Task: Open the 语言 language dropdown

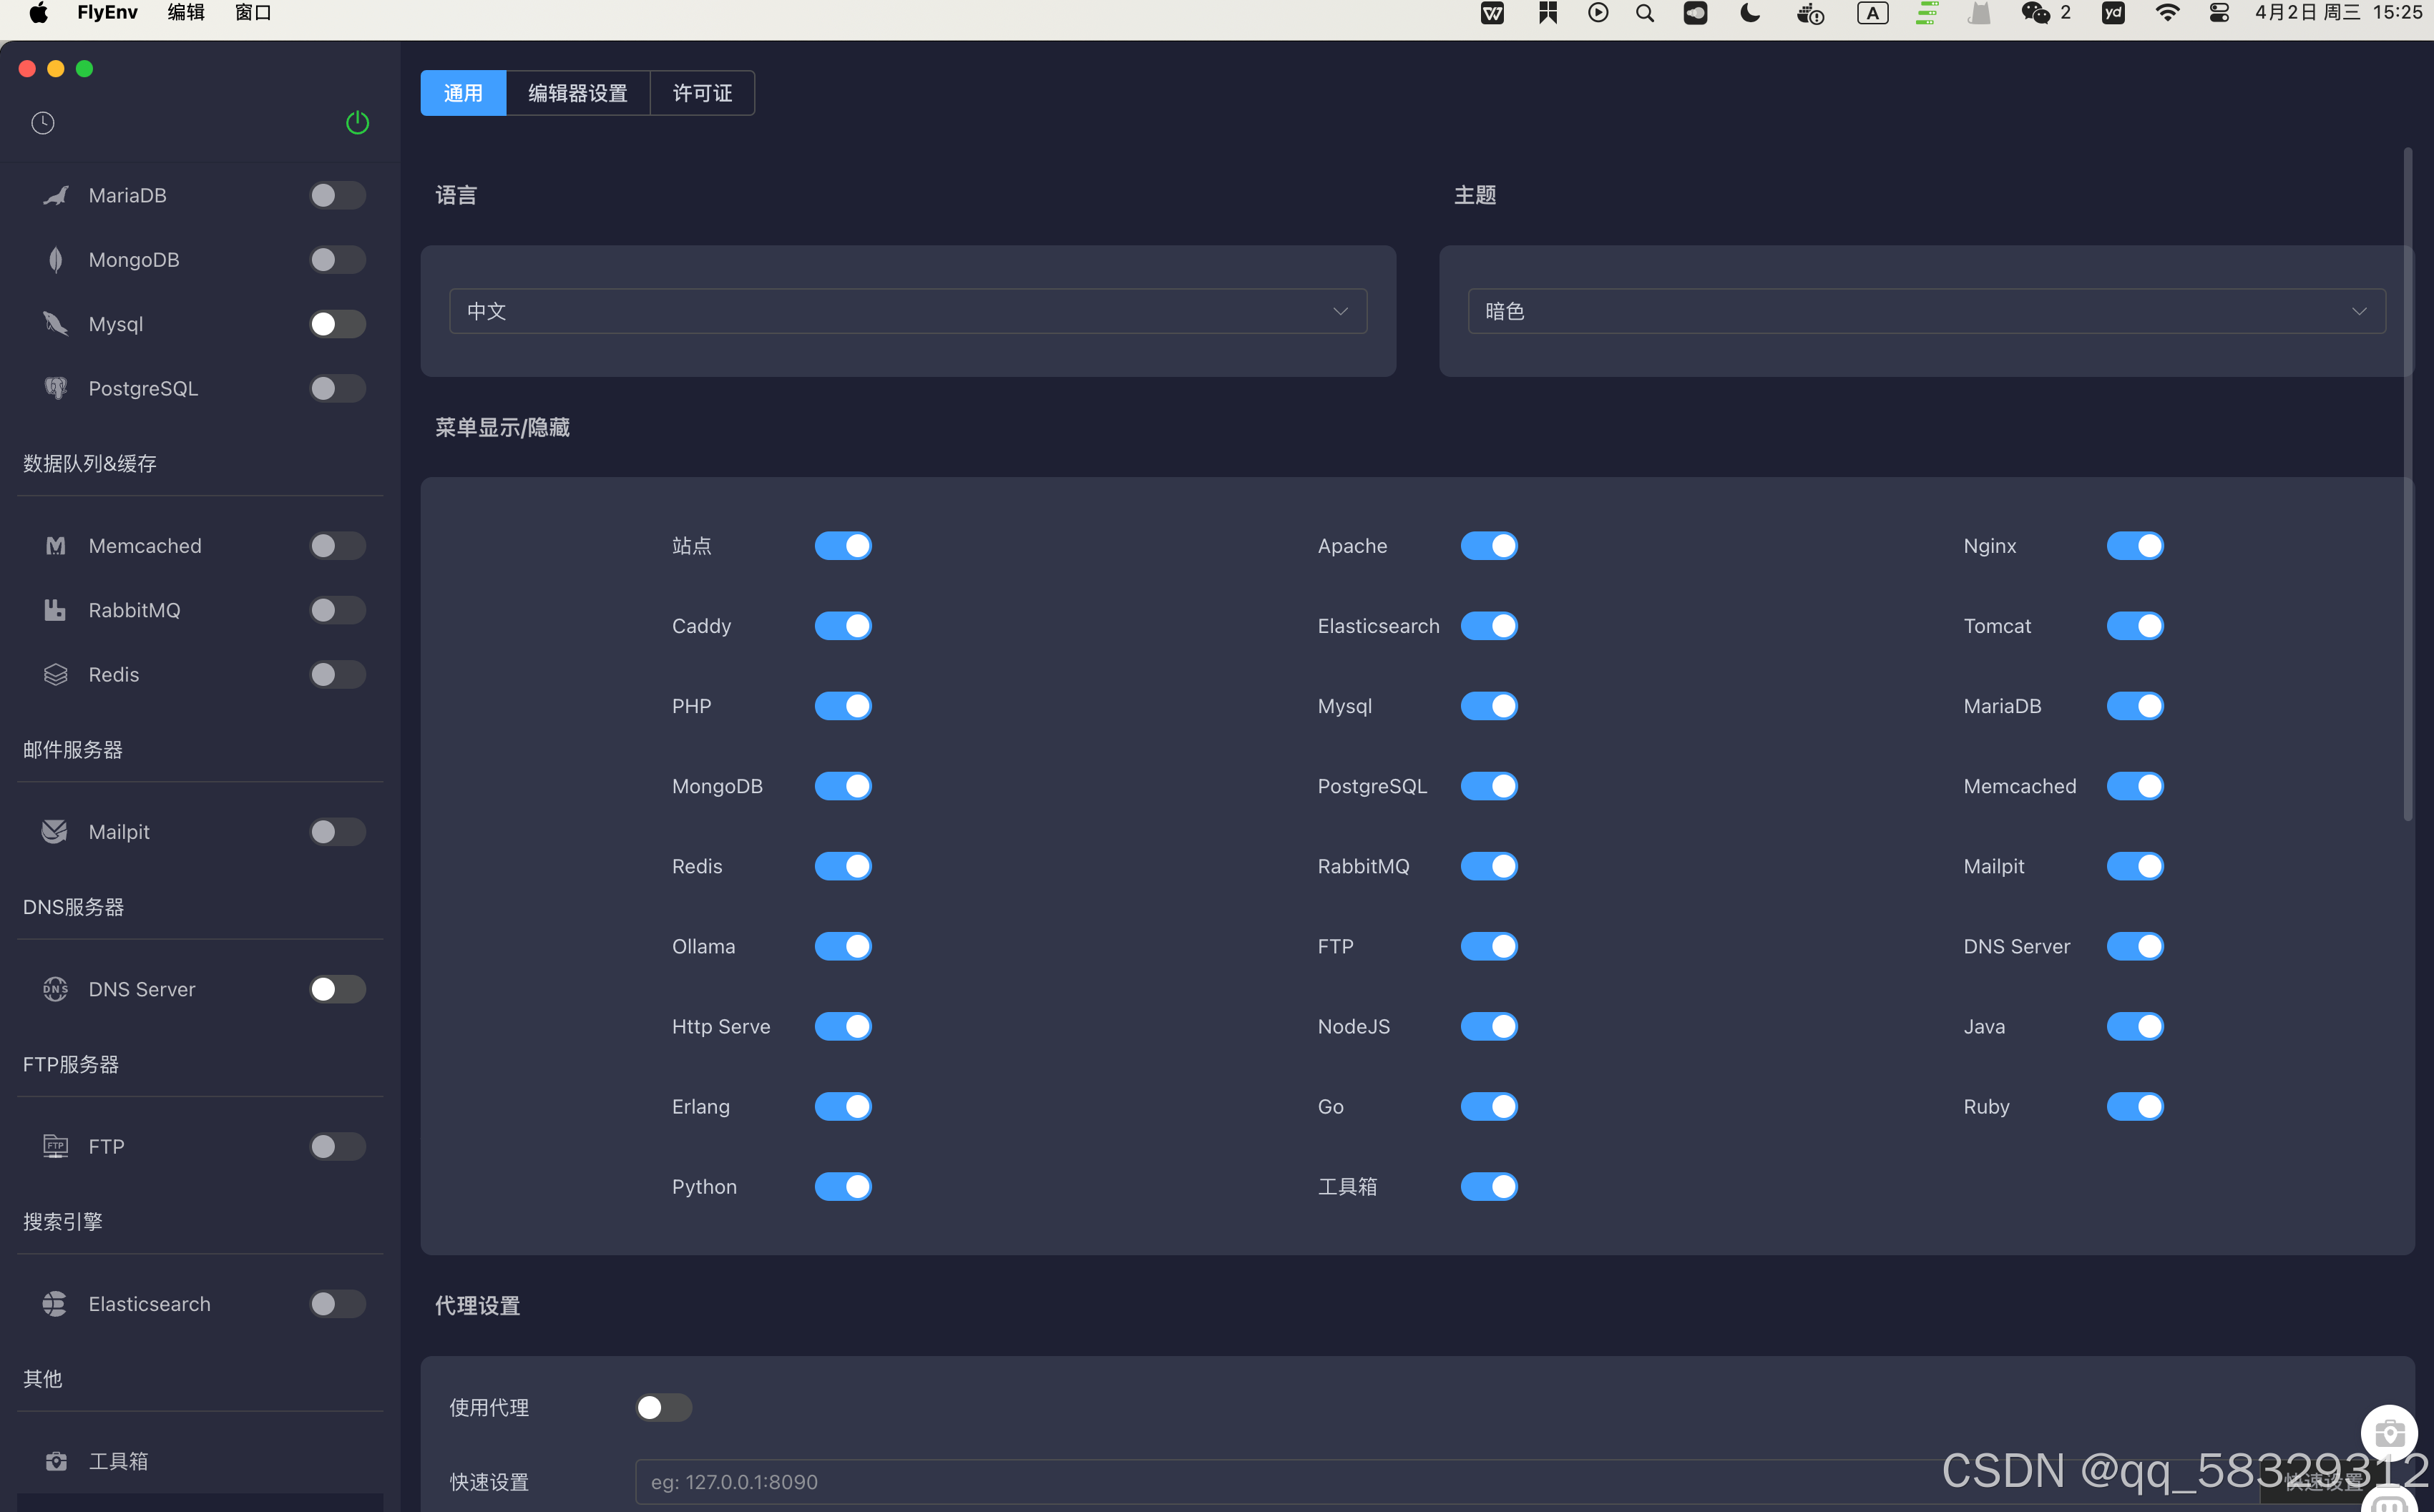Action: click(907, 311)
